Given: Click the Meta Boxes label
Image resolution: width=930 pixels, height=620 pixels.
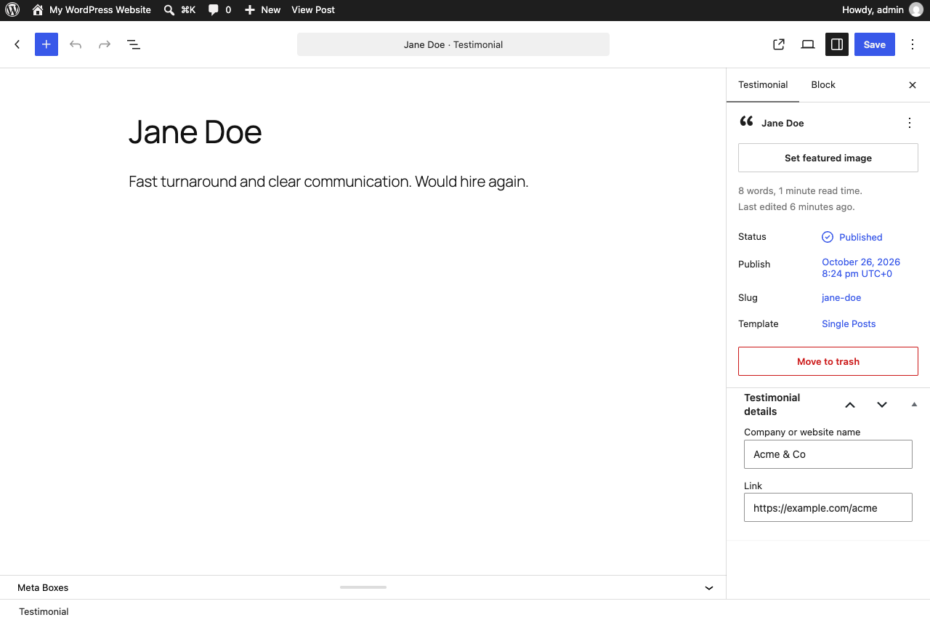Looking at the screenshot, I should [x=43, y=588].
